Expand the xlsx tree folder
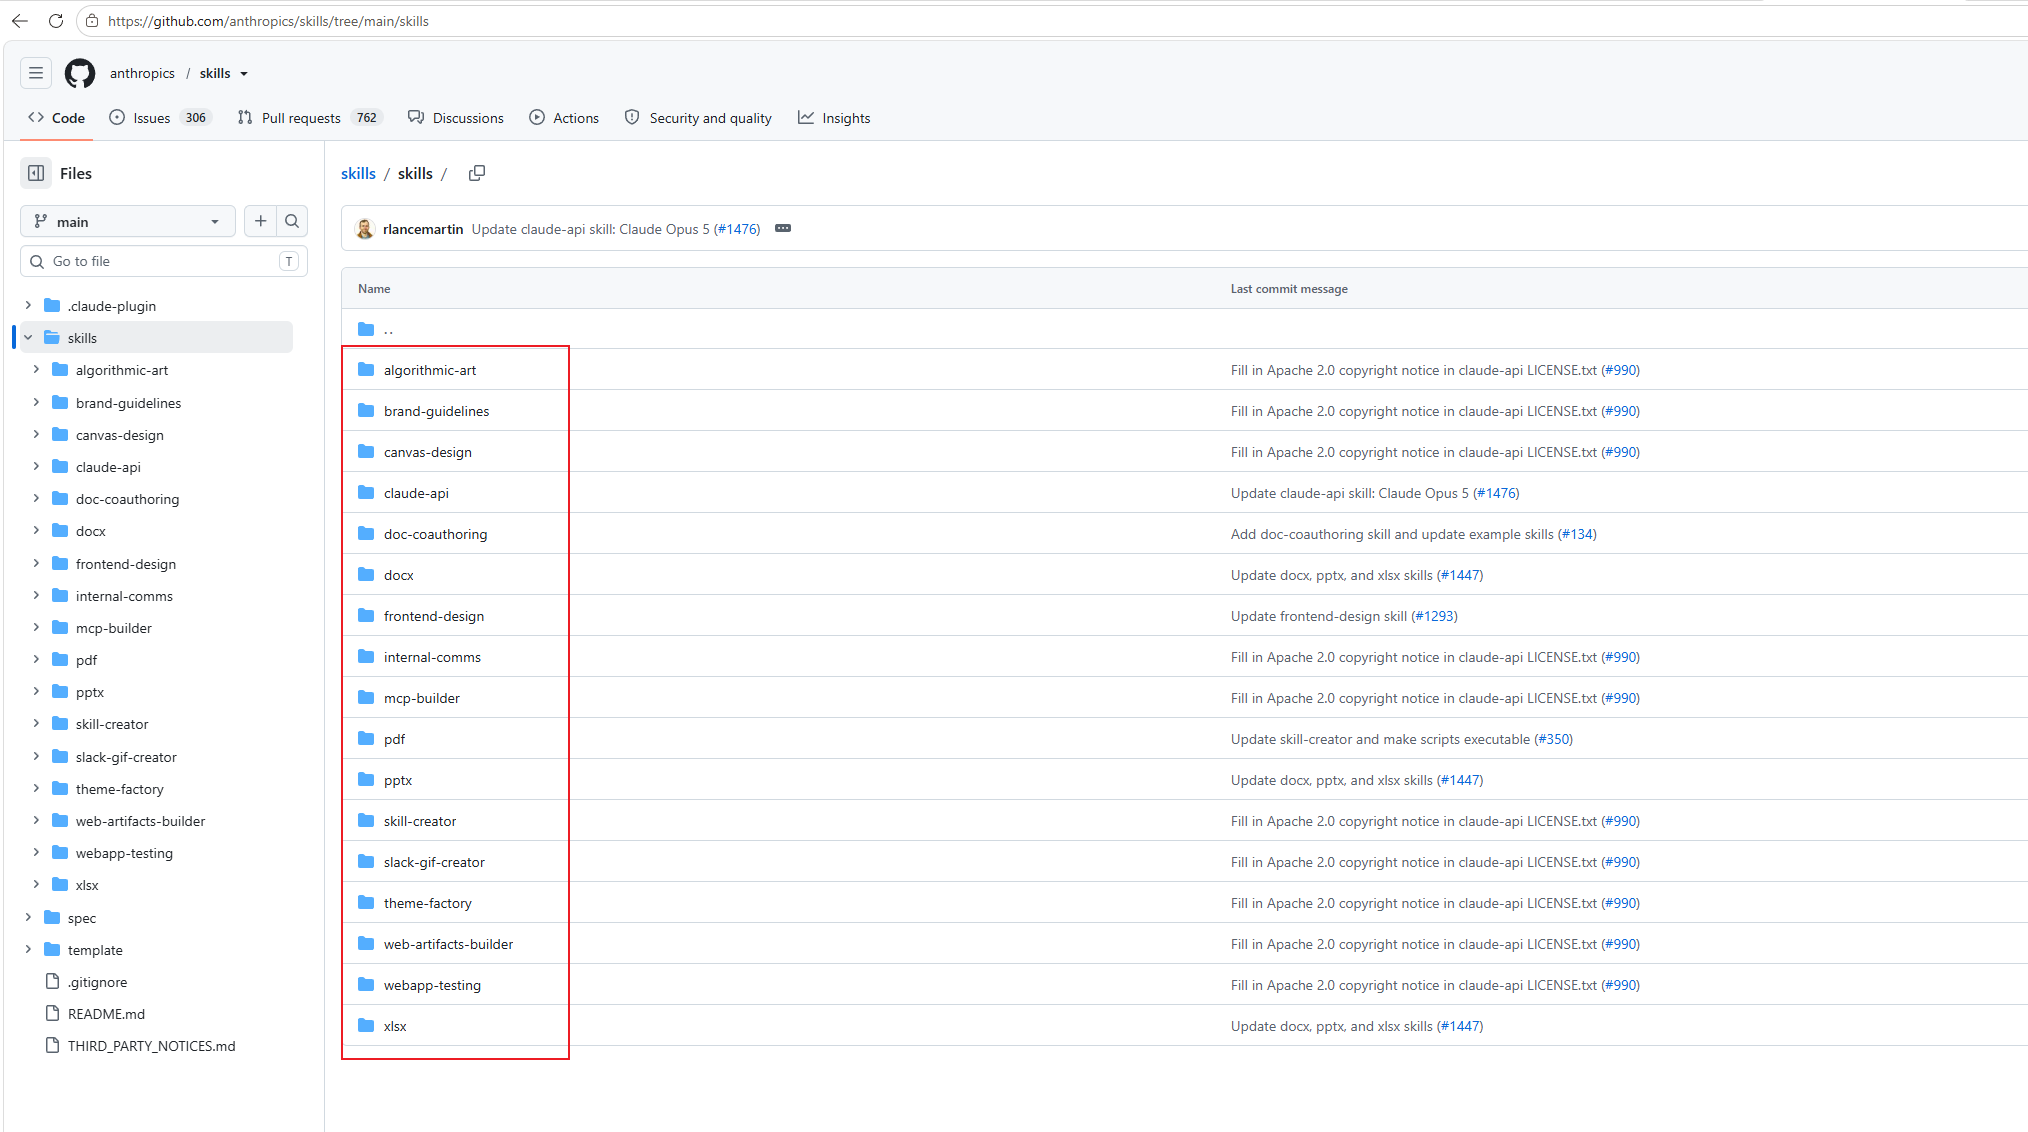 tap(36, 885)
